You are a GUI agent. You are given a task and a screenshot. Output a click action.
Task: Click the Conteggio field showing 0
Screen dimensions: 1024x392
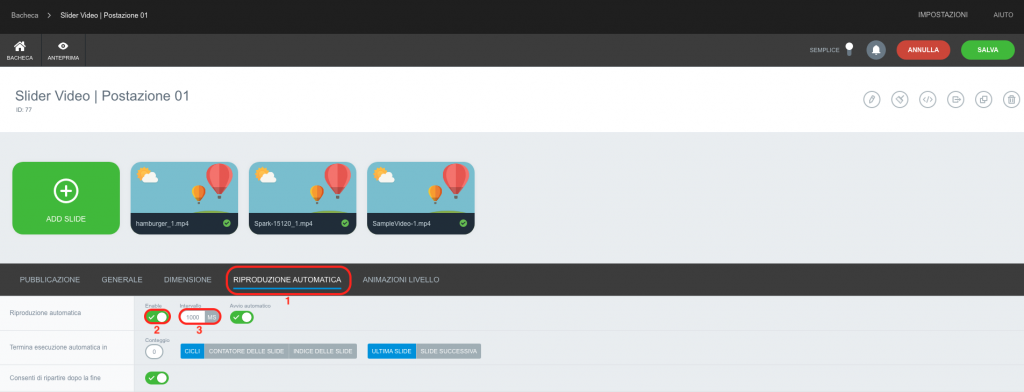(x=154, y=351)
